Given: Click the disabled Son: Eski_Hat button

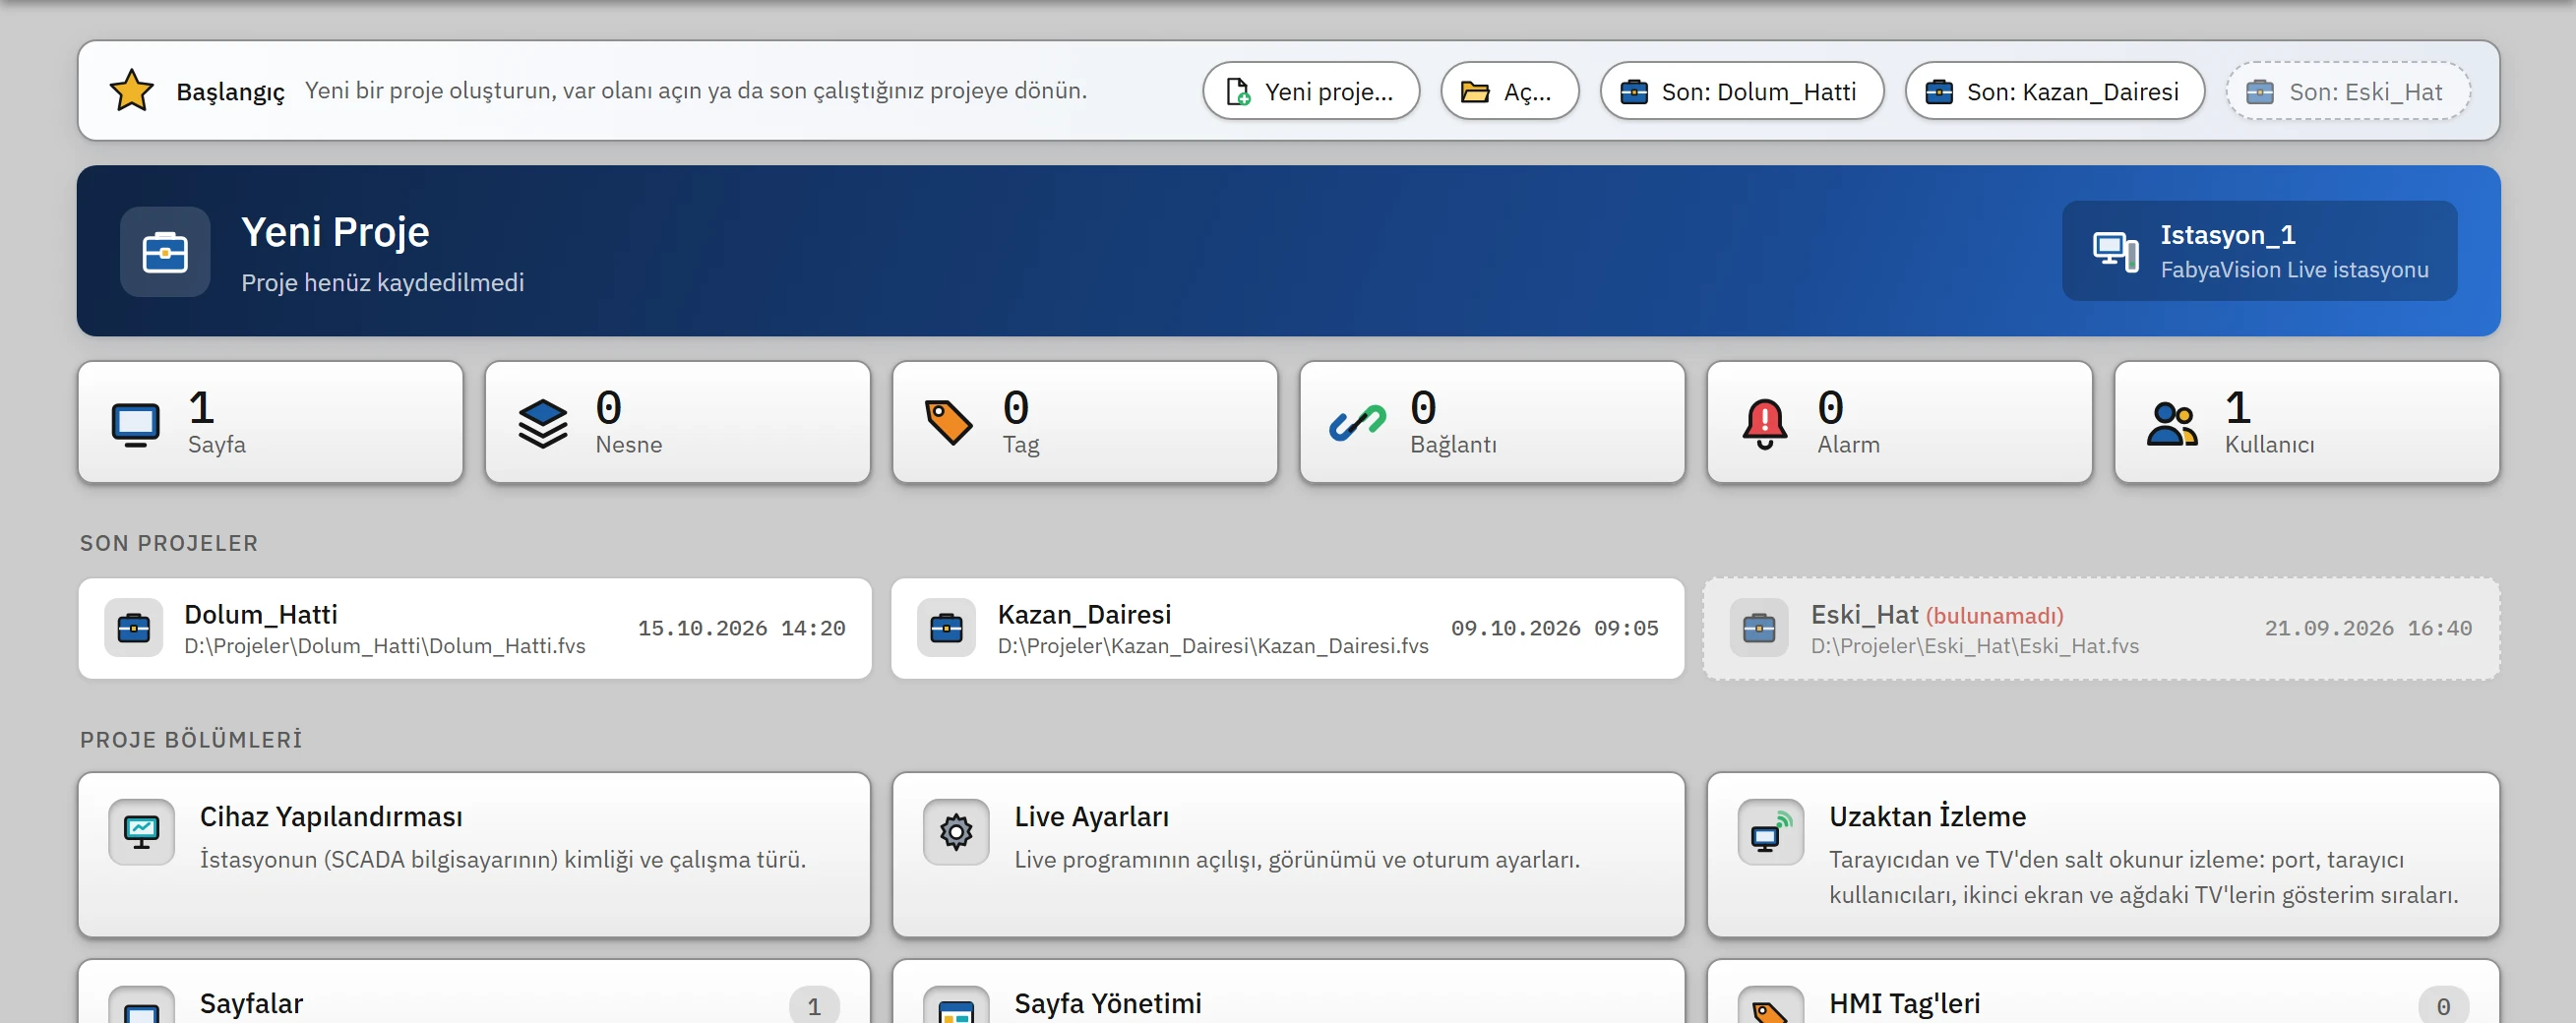Looking at the screenshot, I should pos(2348,91).
